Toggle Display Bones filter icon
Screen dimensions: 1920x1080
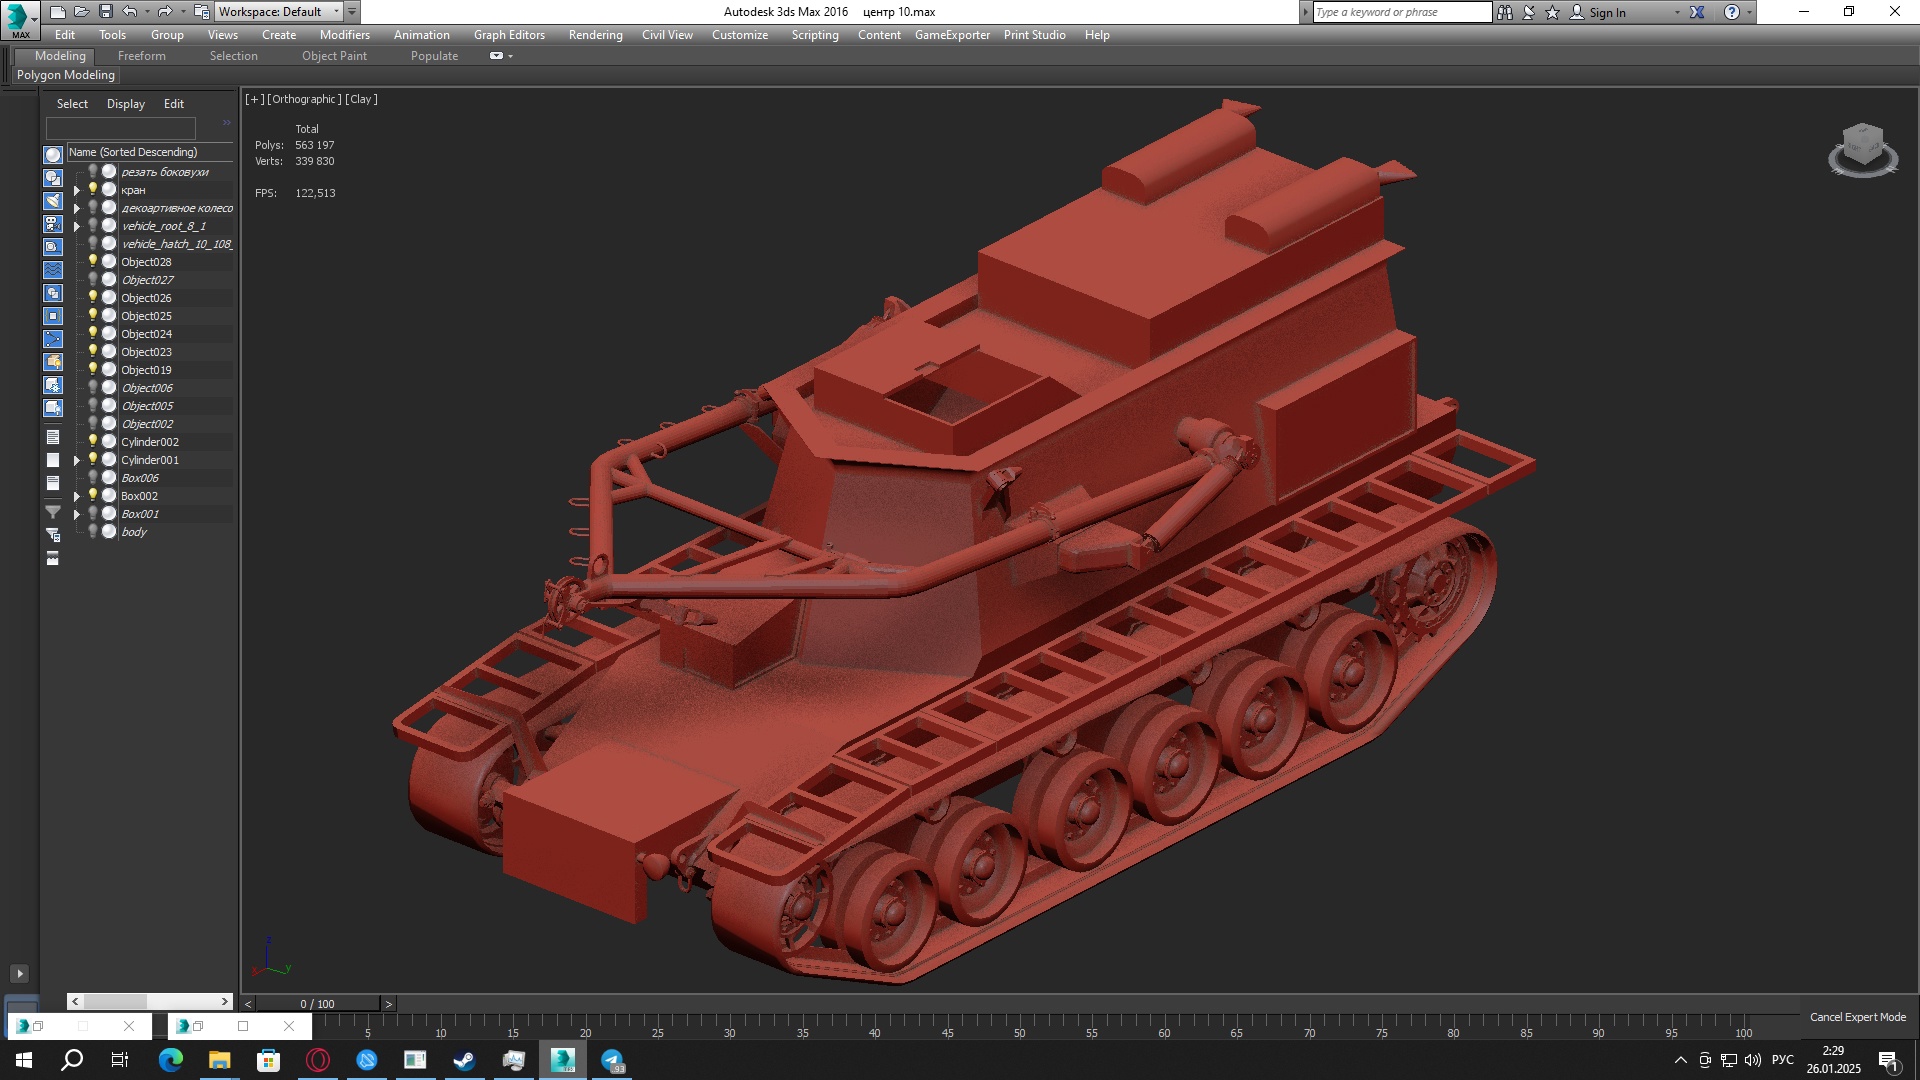click(x=53, y=339)
